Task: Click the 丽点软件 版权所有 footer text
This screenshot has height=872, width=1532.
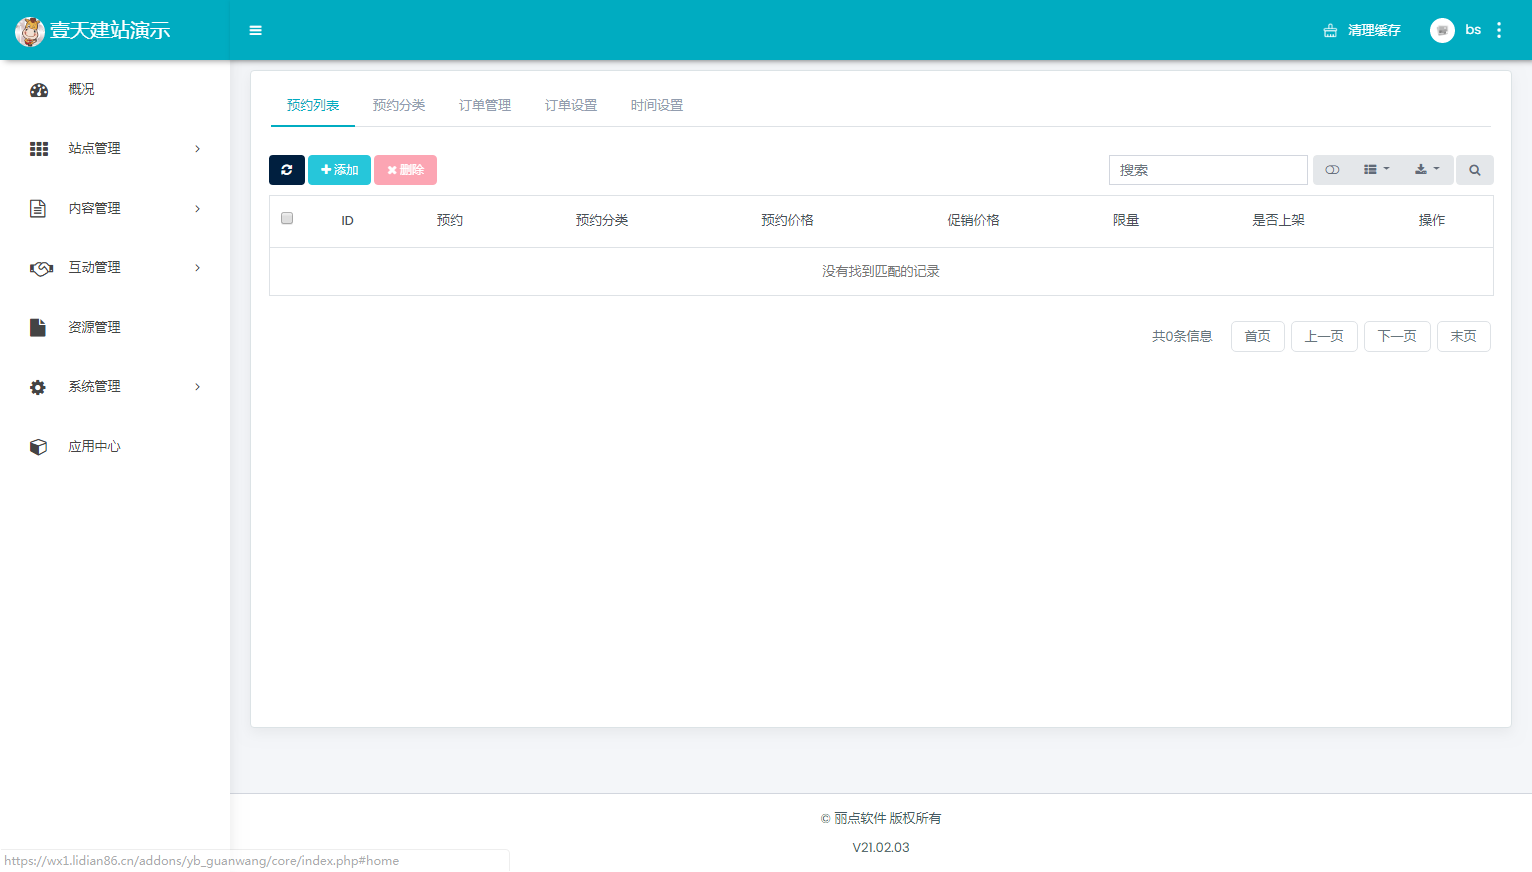Action: [881, 818]
